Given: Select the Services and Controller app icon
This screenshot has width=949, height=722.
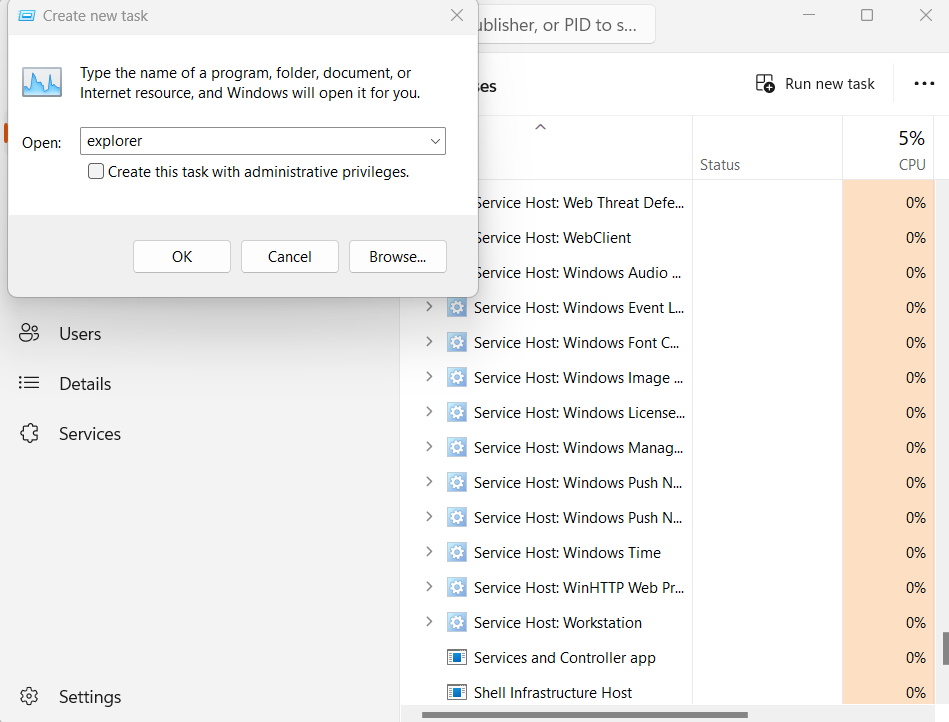Looking at the screenshot, I should click(457, 658).
